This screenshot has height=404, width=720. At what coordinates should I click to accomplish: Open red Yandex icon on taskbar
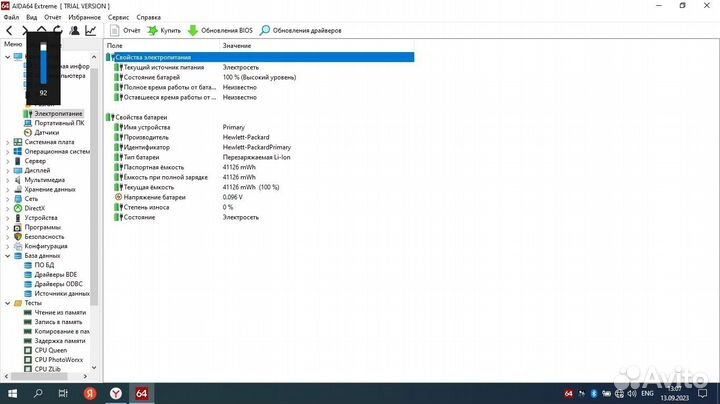90,393
